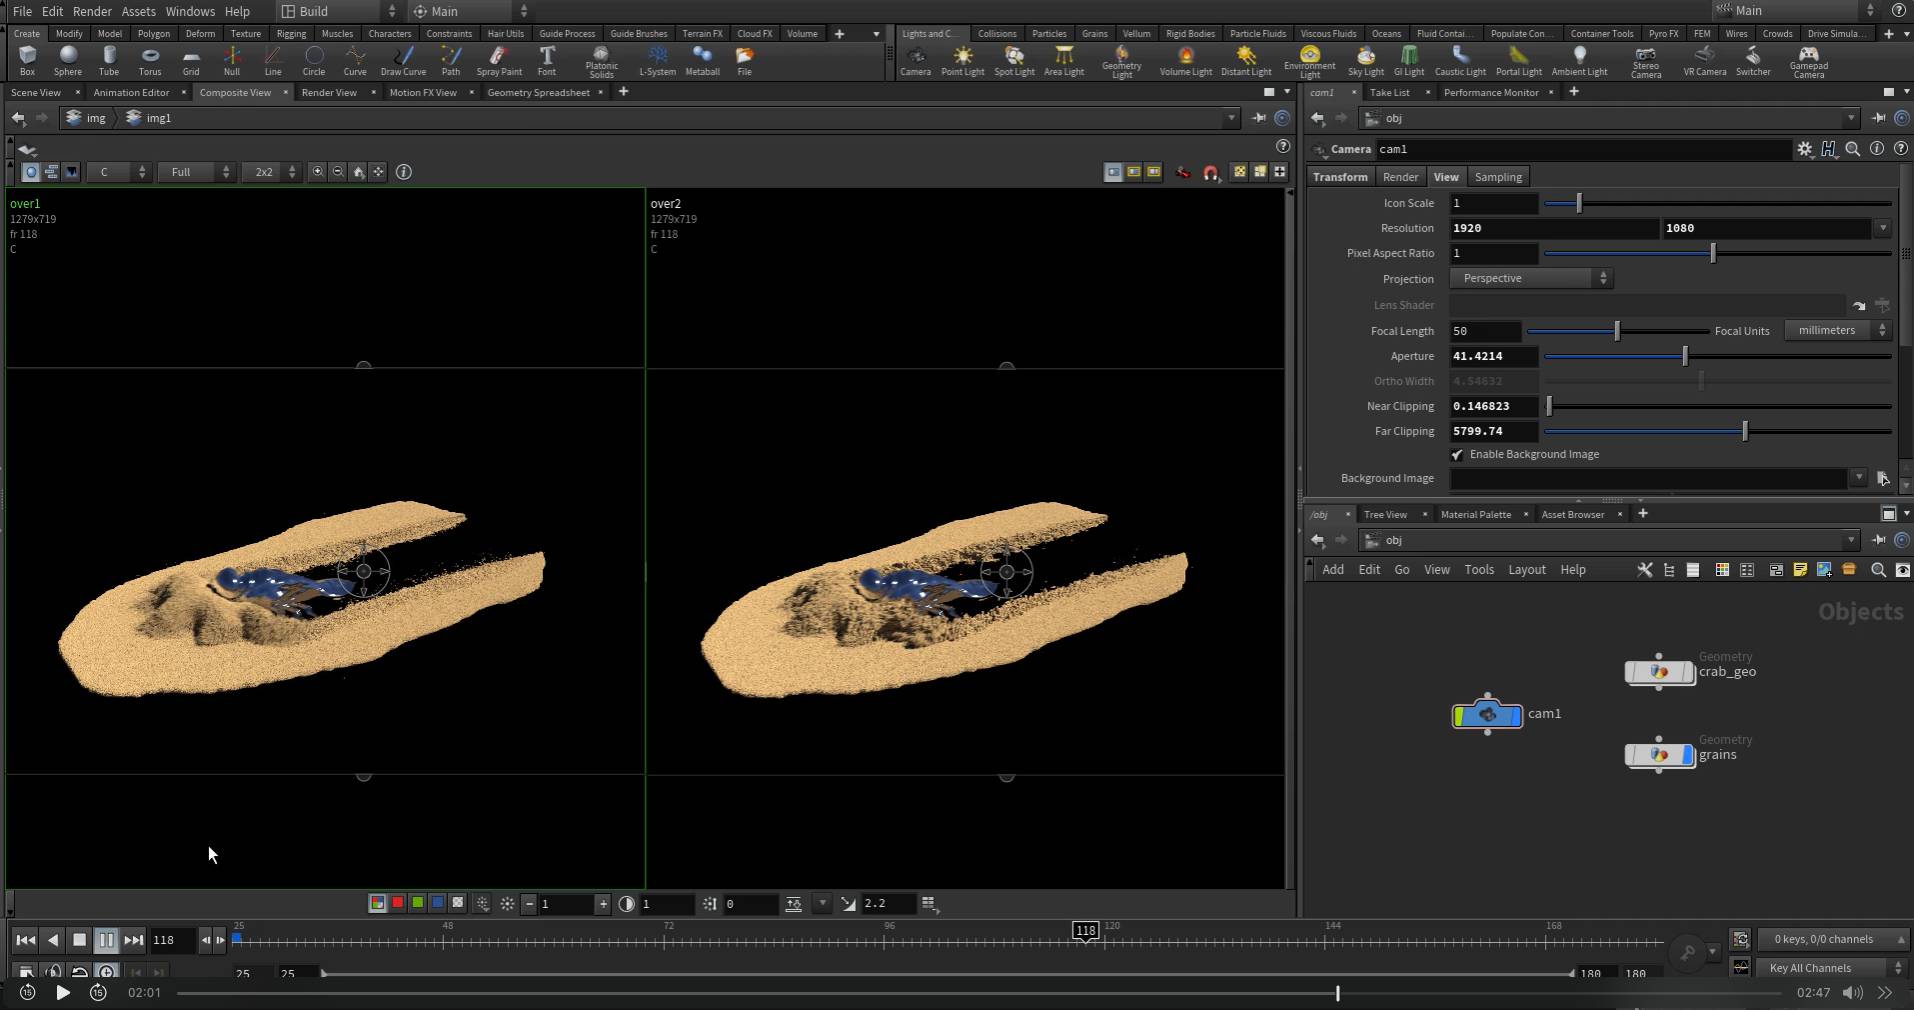
Task: Toggle blue channel display button
Action: tap(437, 903)
